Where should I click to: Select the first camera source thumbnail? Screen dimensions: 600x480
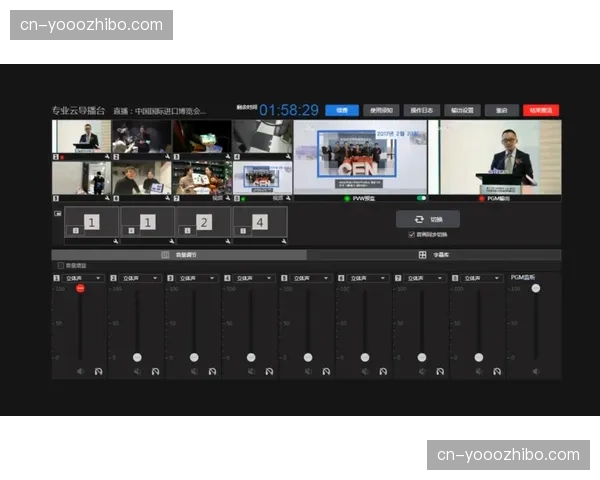tap(81, 139)
